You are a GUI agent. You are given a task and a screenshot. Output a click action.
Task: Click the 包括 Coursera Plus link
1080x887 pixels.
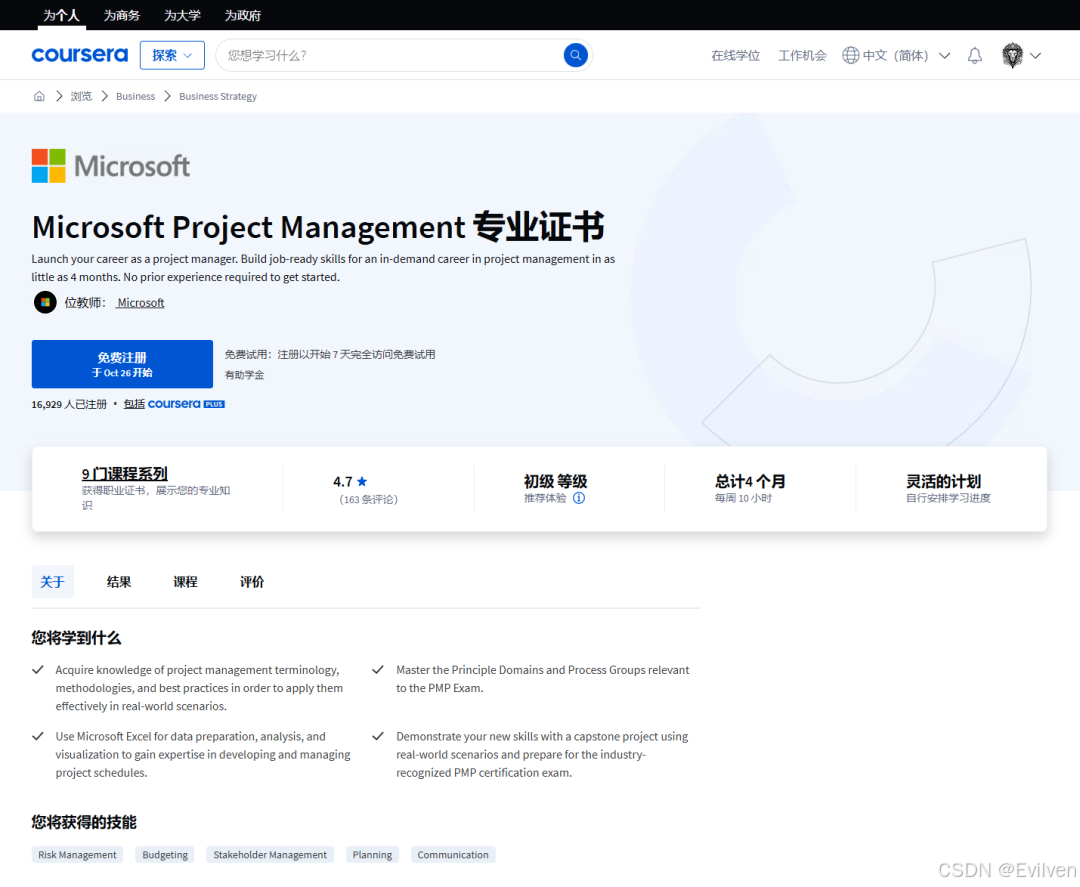click(174, 404)
